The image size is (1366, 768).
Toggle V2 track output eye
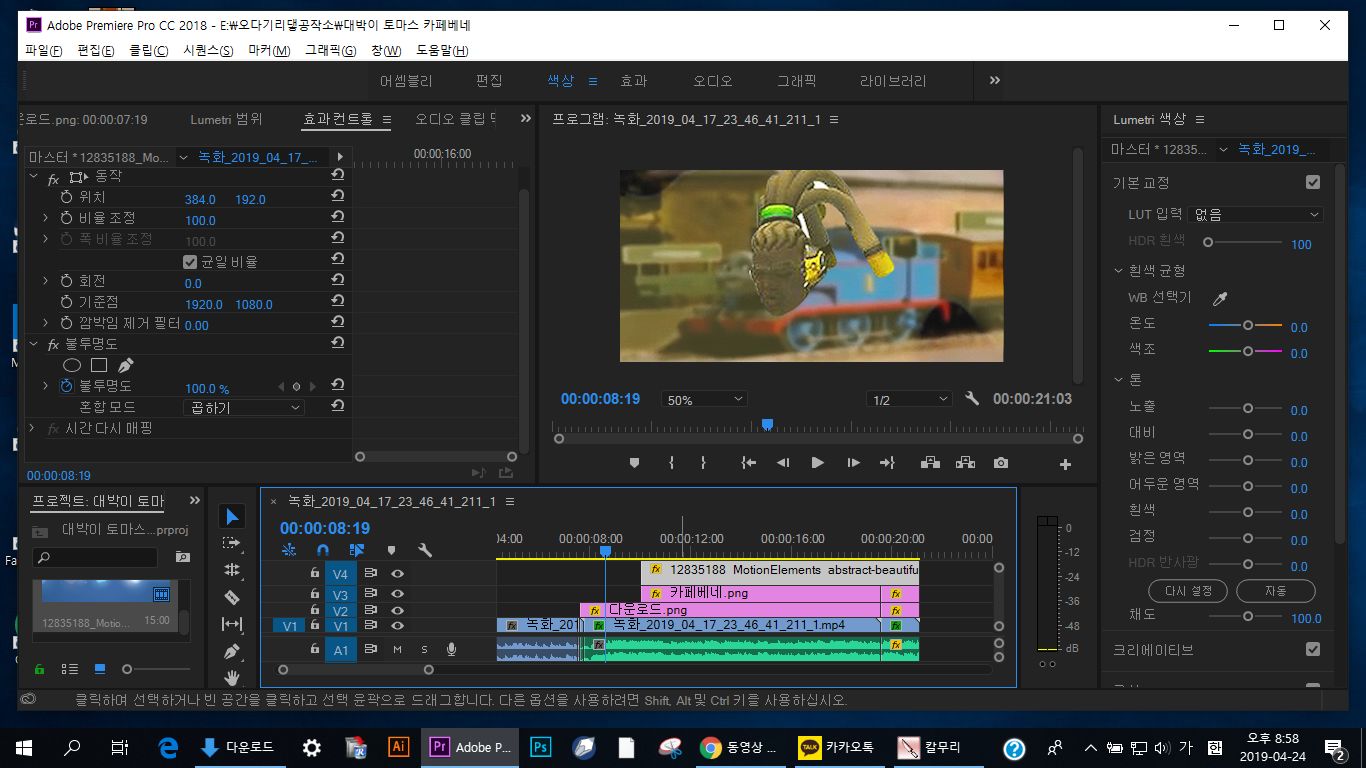[397, 610]
